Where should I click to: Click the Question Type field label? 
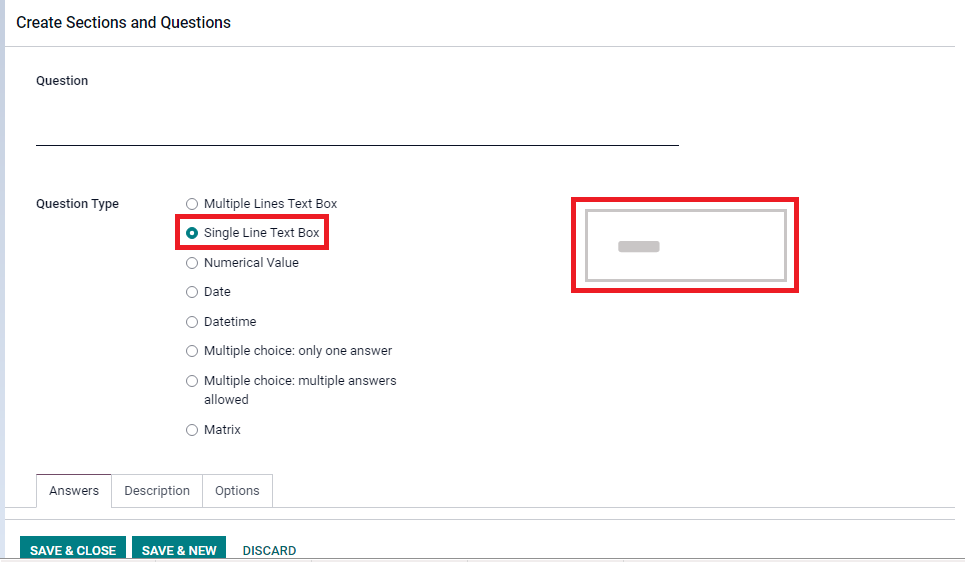pos(77,204)
